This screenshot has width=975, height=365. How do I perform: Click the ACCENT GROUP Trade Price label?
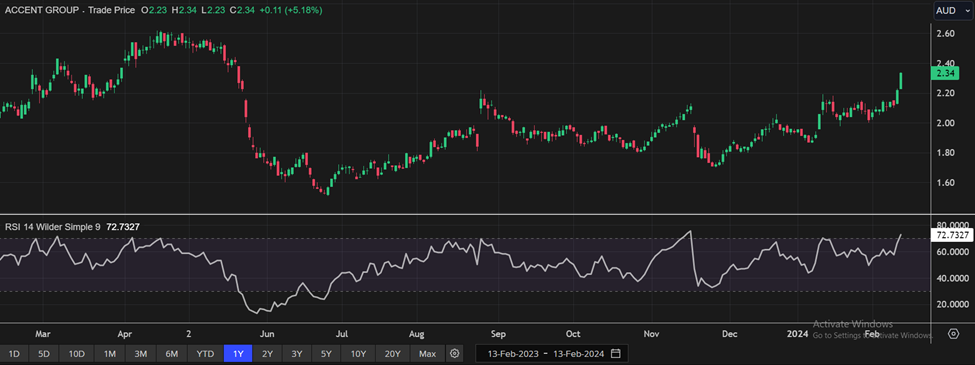tap(70, 11)
